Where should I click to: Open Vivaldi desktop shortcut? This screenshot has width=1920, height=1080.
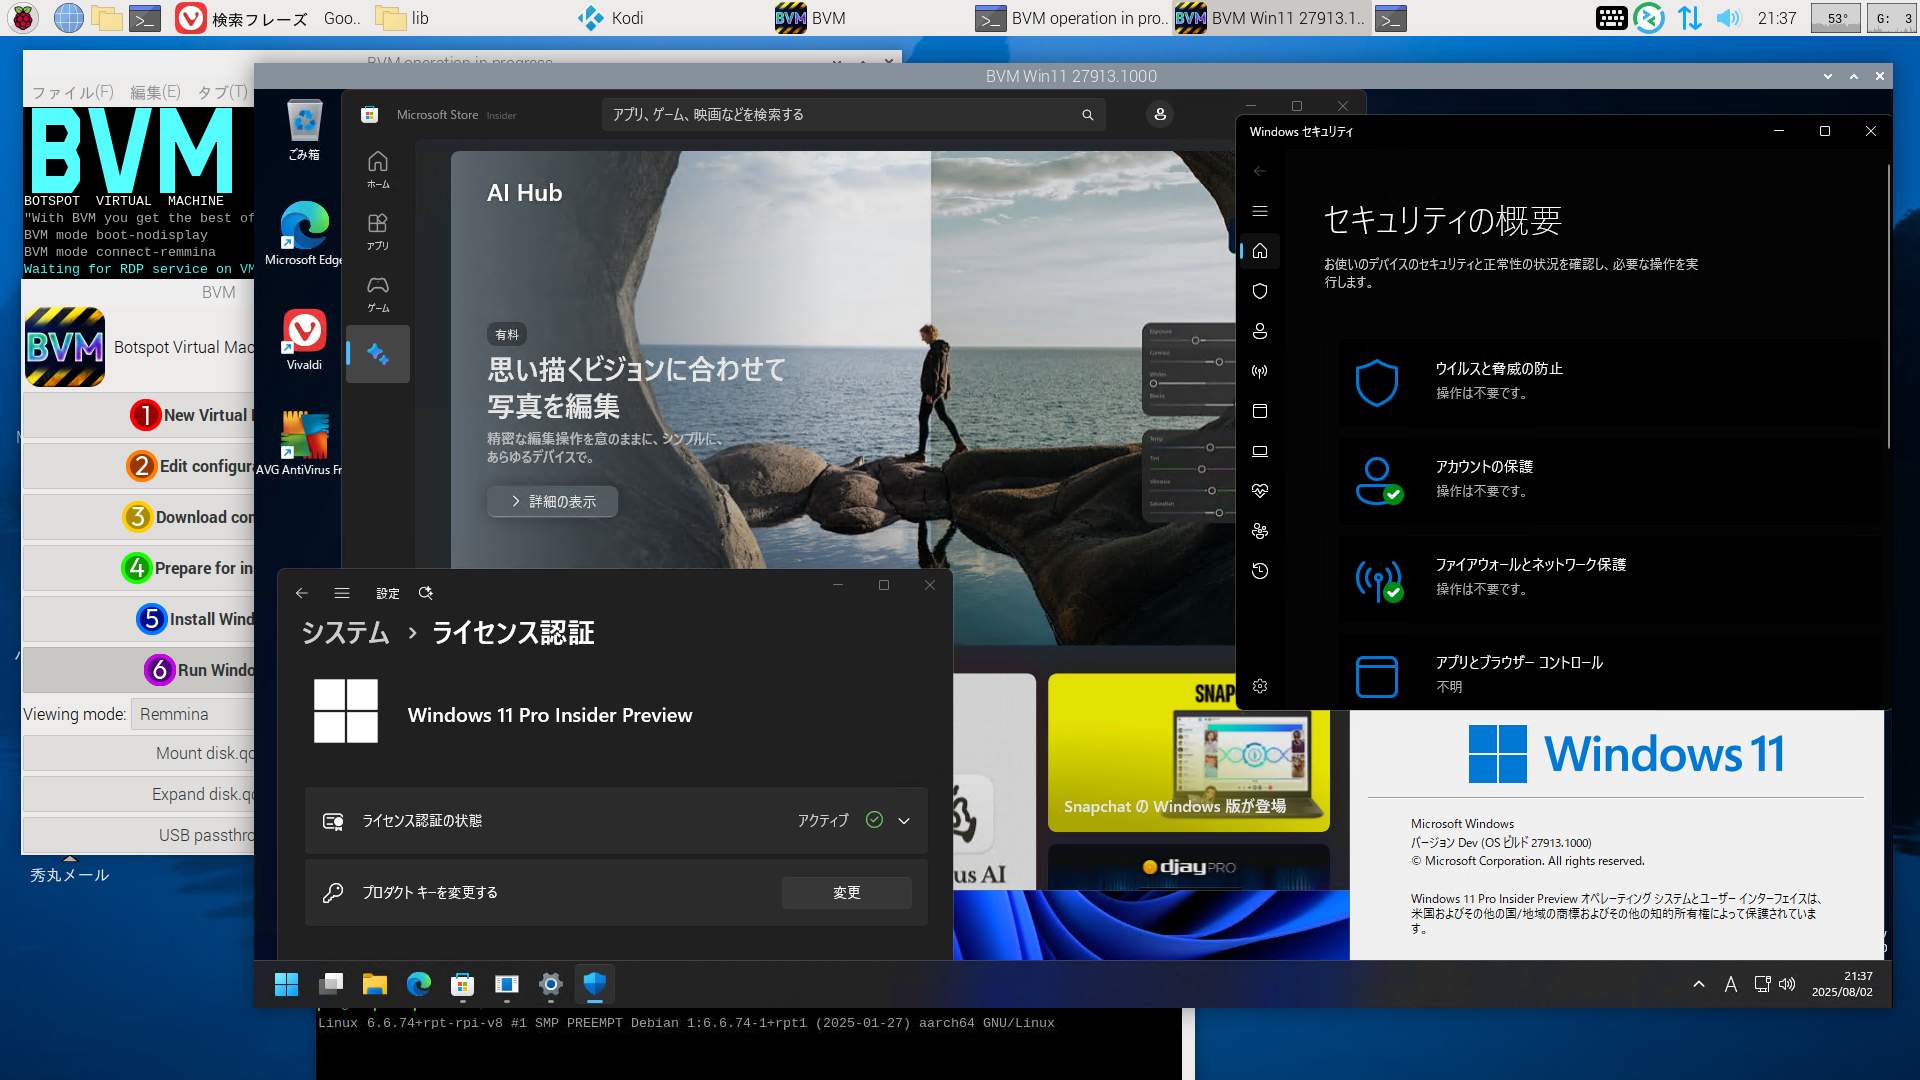tap(304, 340)
